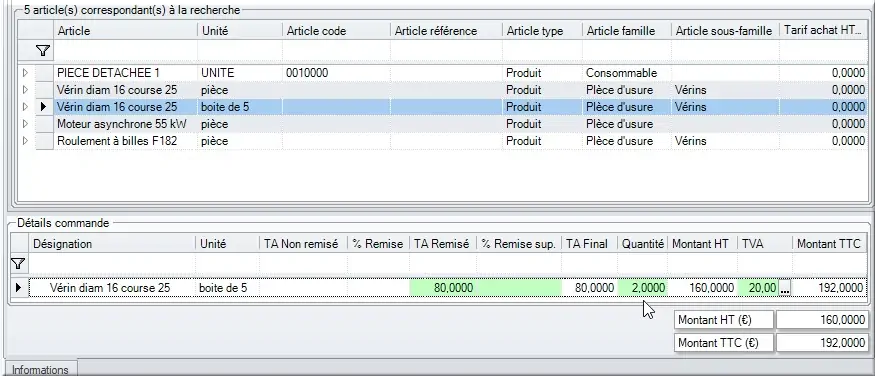Screen dimensions: 875x376
Task: Click the TA Final 80,0000 cell
Action: 589,288
